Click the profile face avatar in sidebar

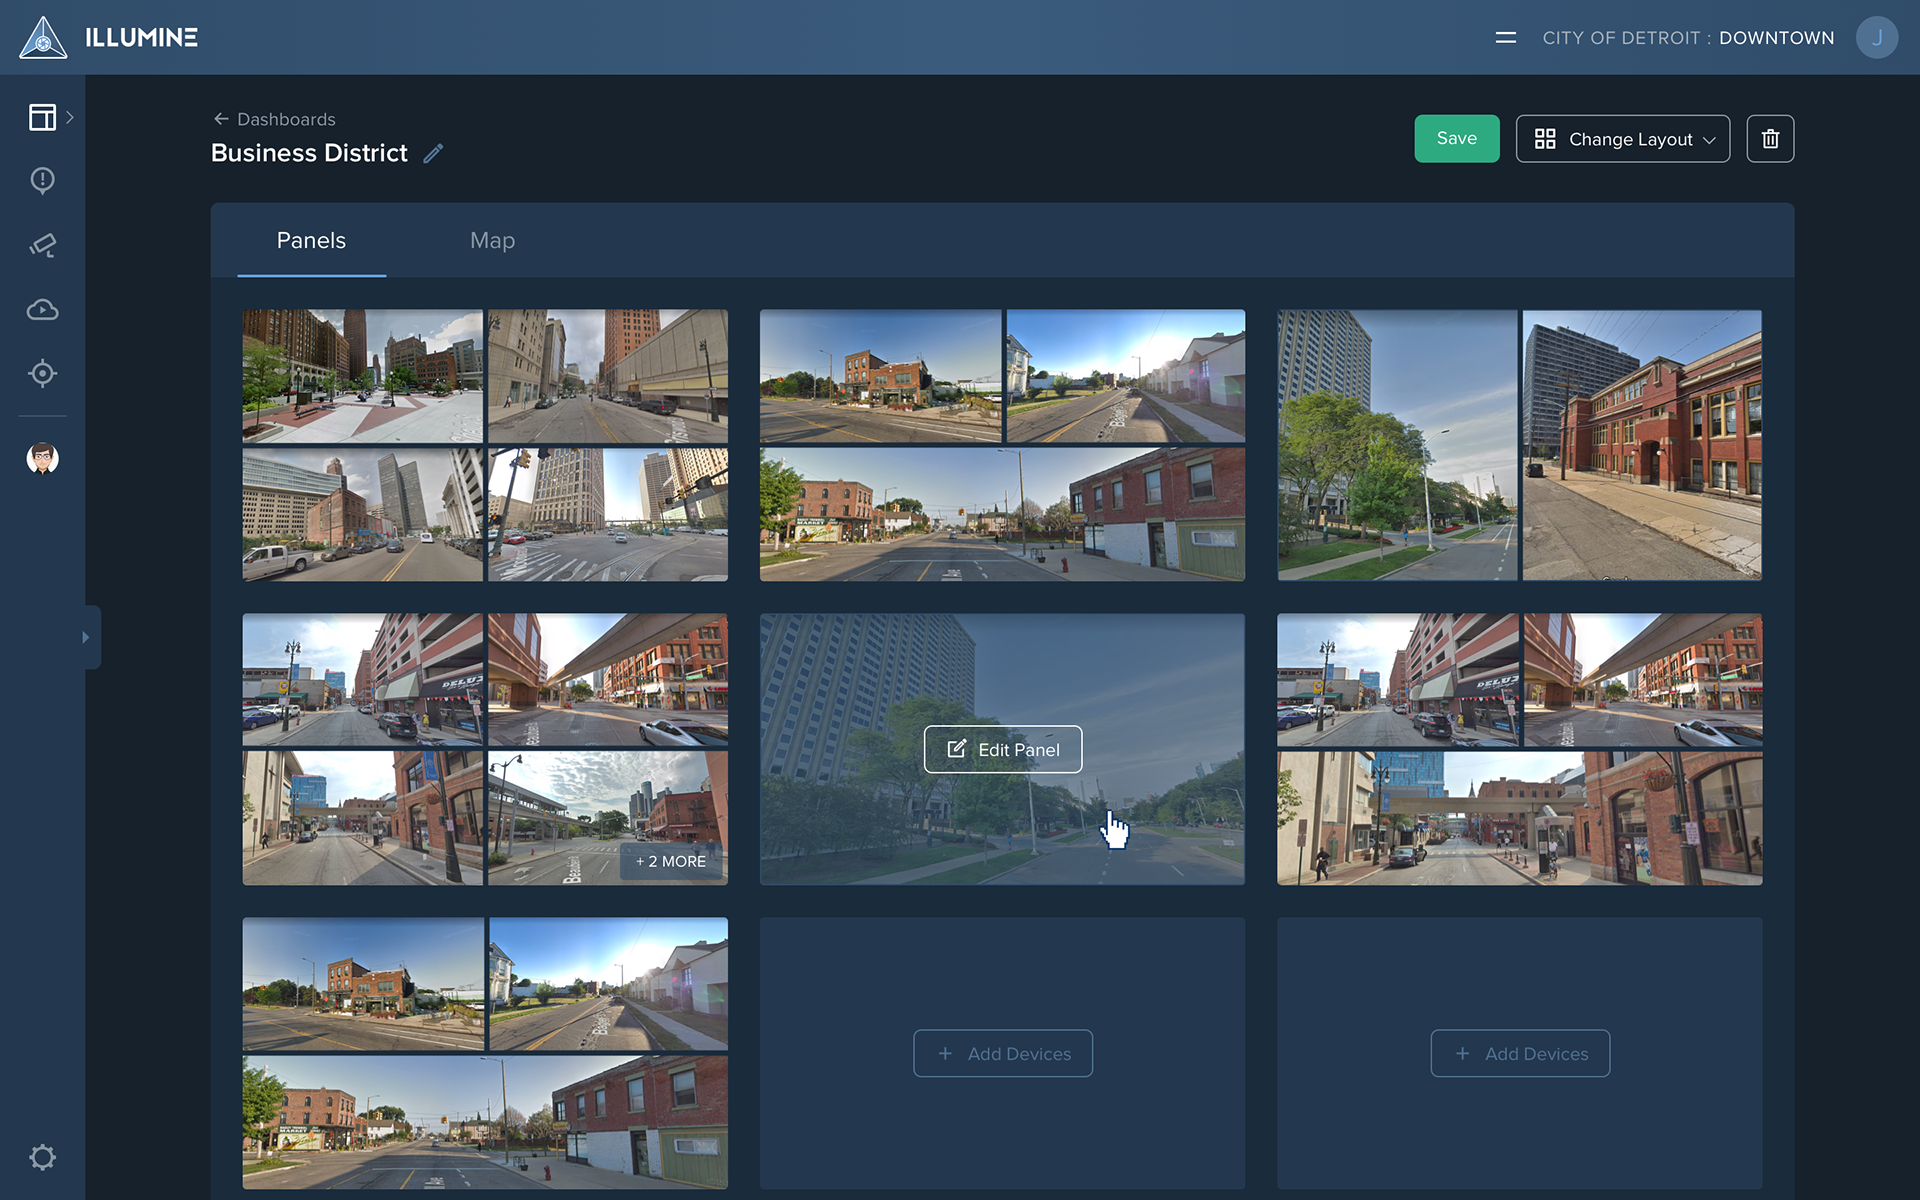[42, 458]
